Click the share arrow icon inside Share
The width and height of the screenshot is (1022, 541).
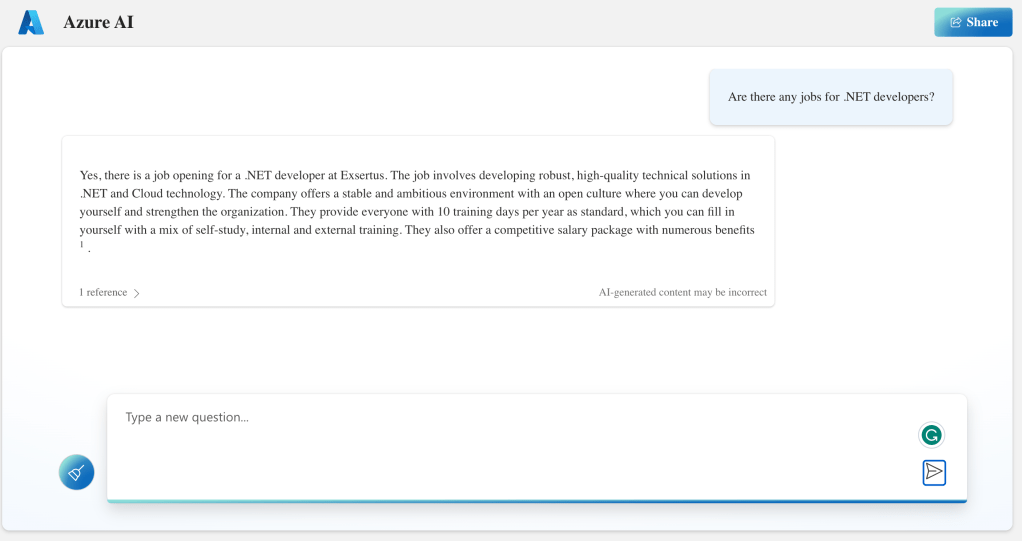(955, 22)
